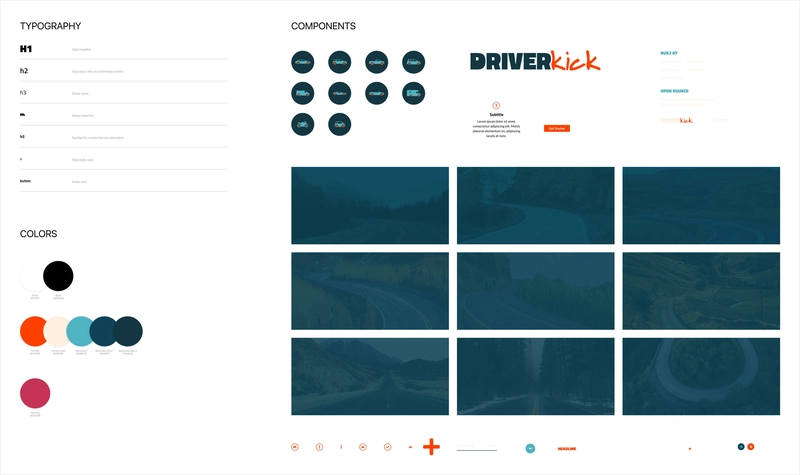Click the large DRIVERkick logo

coord(535,61)
